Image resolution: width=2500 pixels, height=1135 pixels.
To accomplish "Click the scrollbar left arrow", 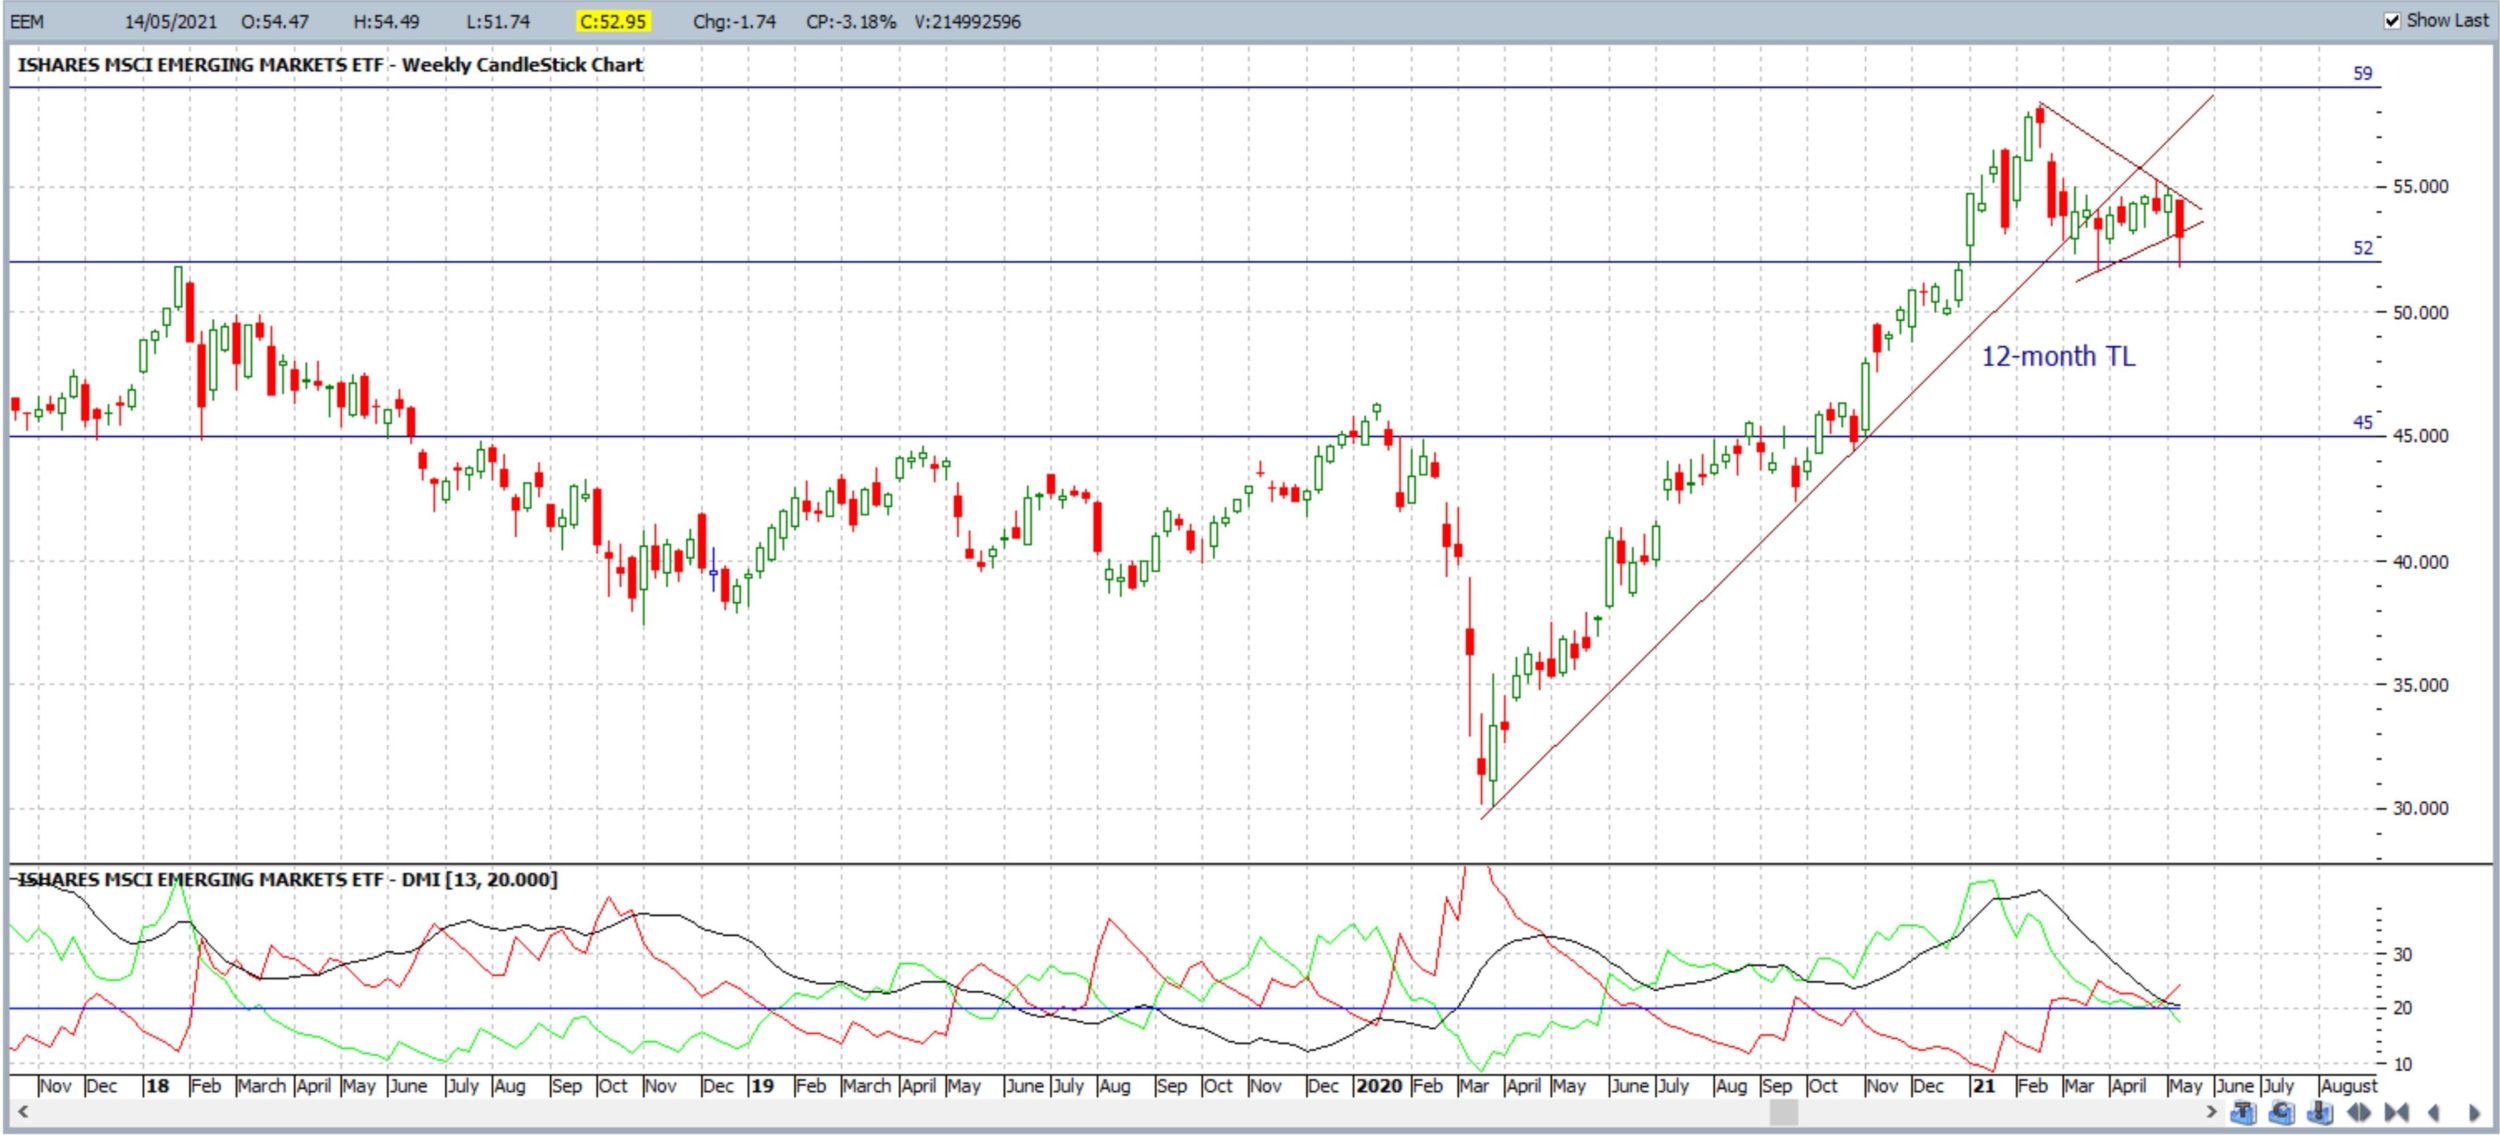I will [22, 1111].
